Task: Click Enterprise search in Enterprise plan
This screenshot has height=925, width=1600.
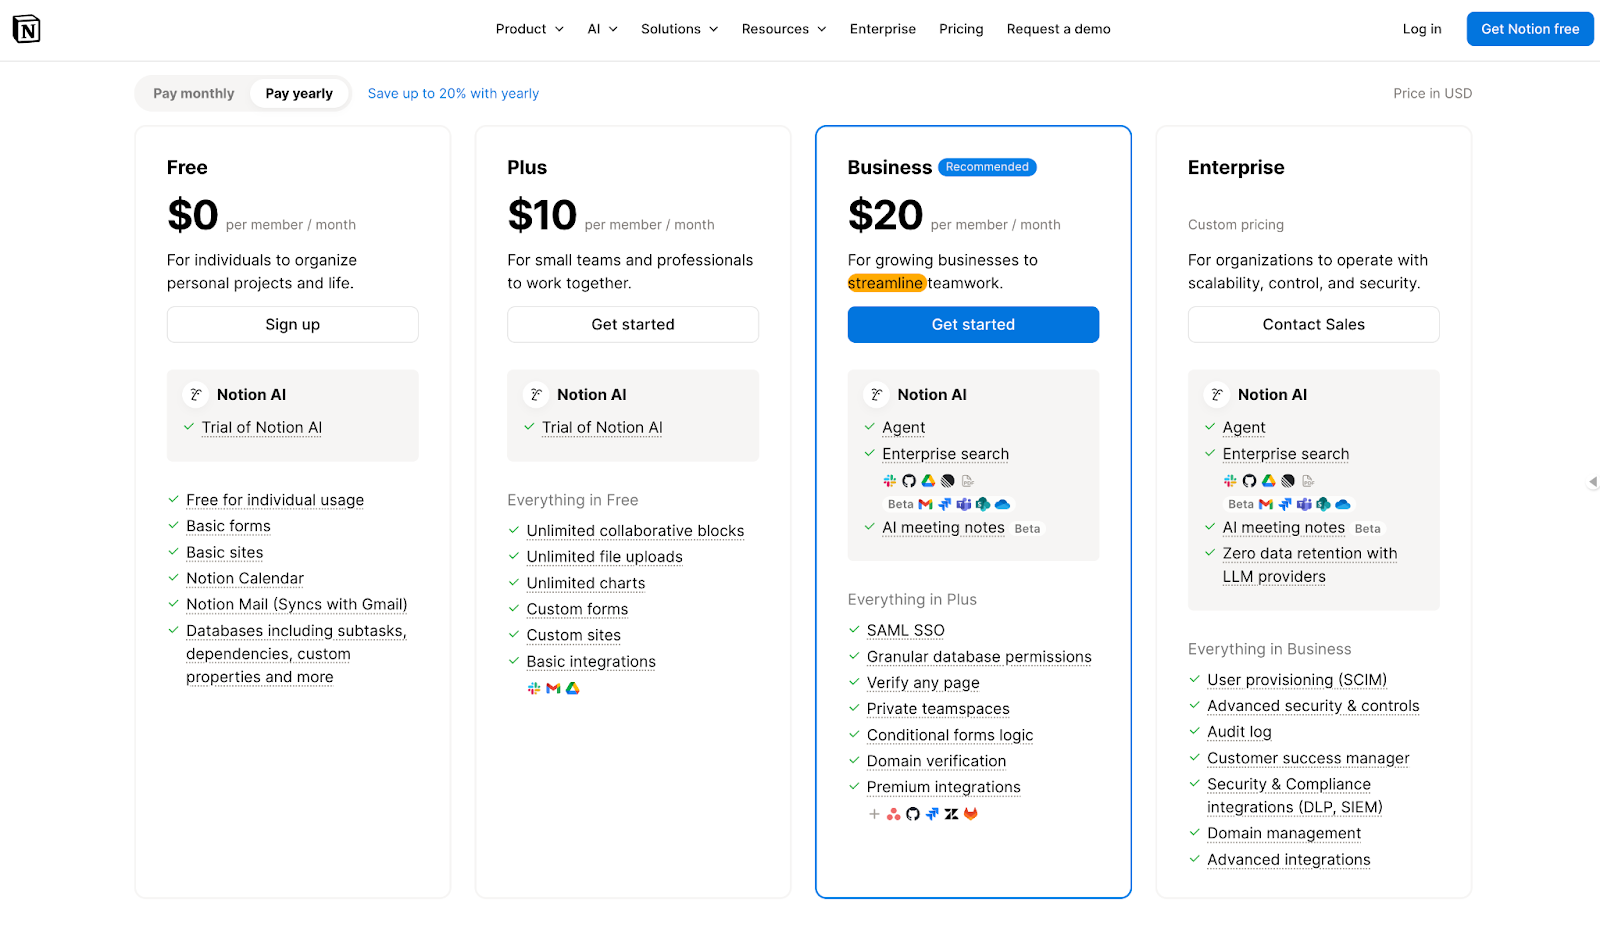Action: (x=1286, y=454)
